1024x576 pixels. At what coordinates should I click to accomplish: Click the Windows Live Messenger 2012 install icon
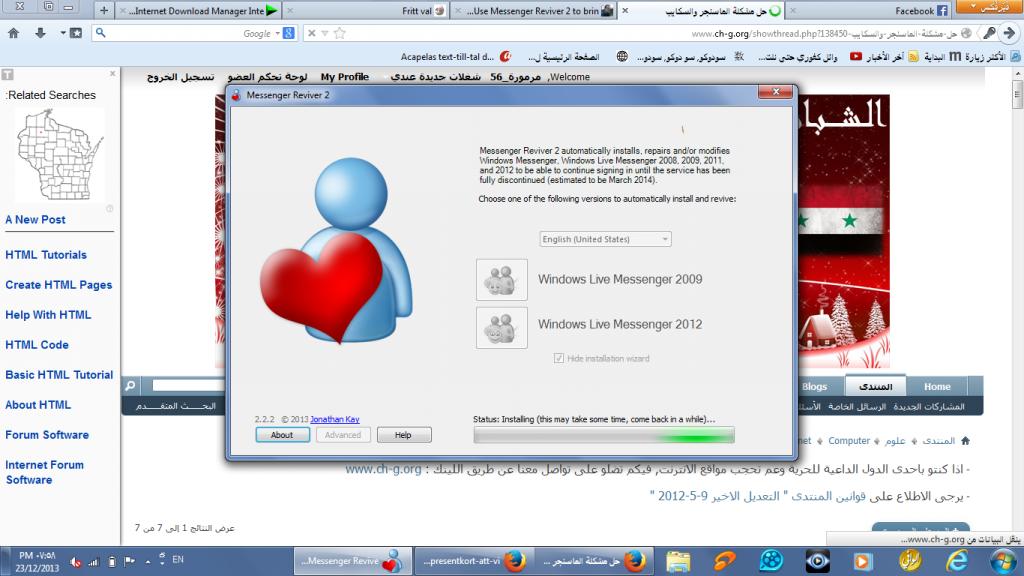coord(502,327)
